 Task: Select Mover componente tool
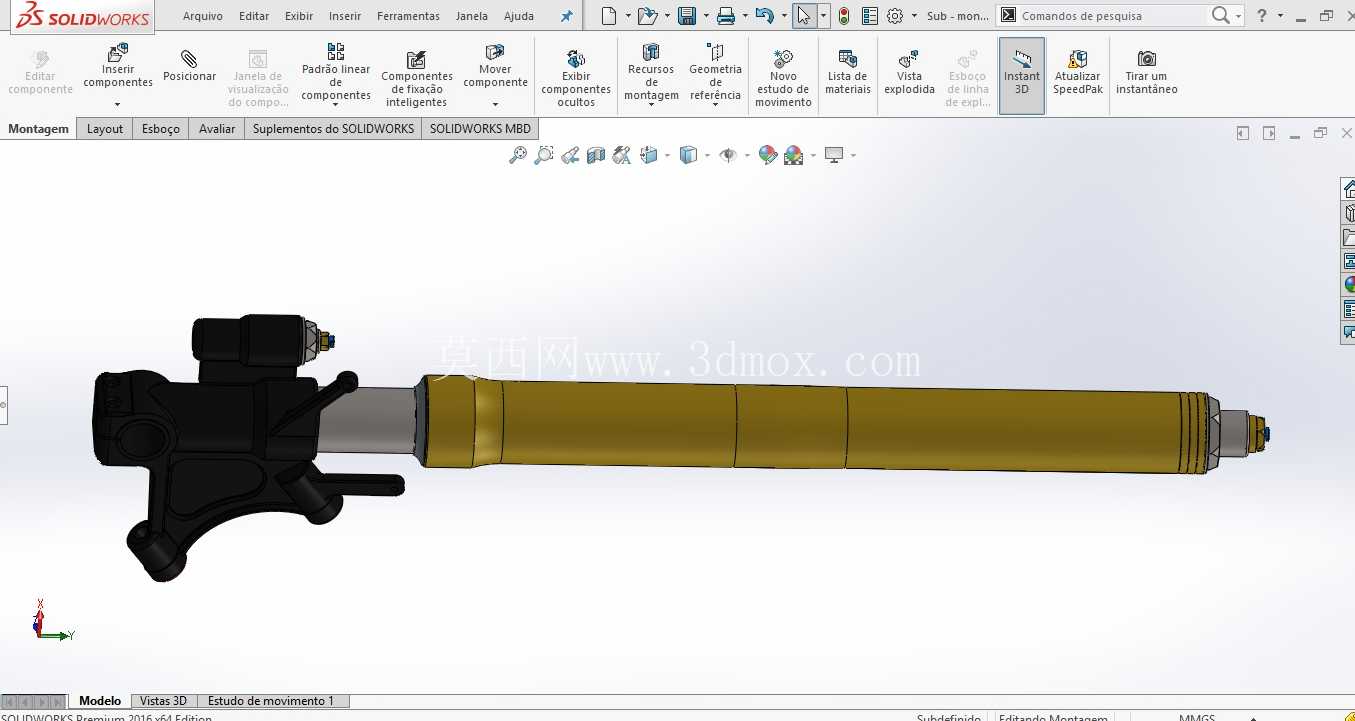(495, 66)
